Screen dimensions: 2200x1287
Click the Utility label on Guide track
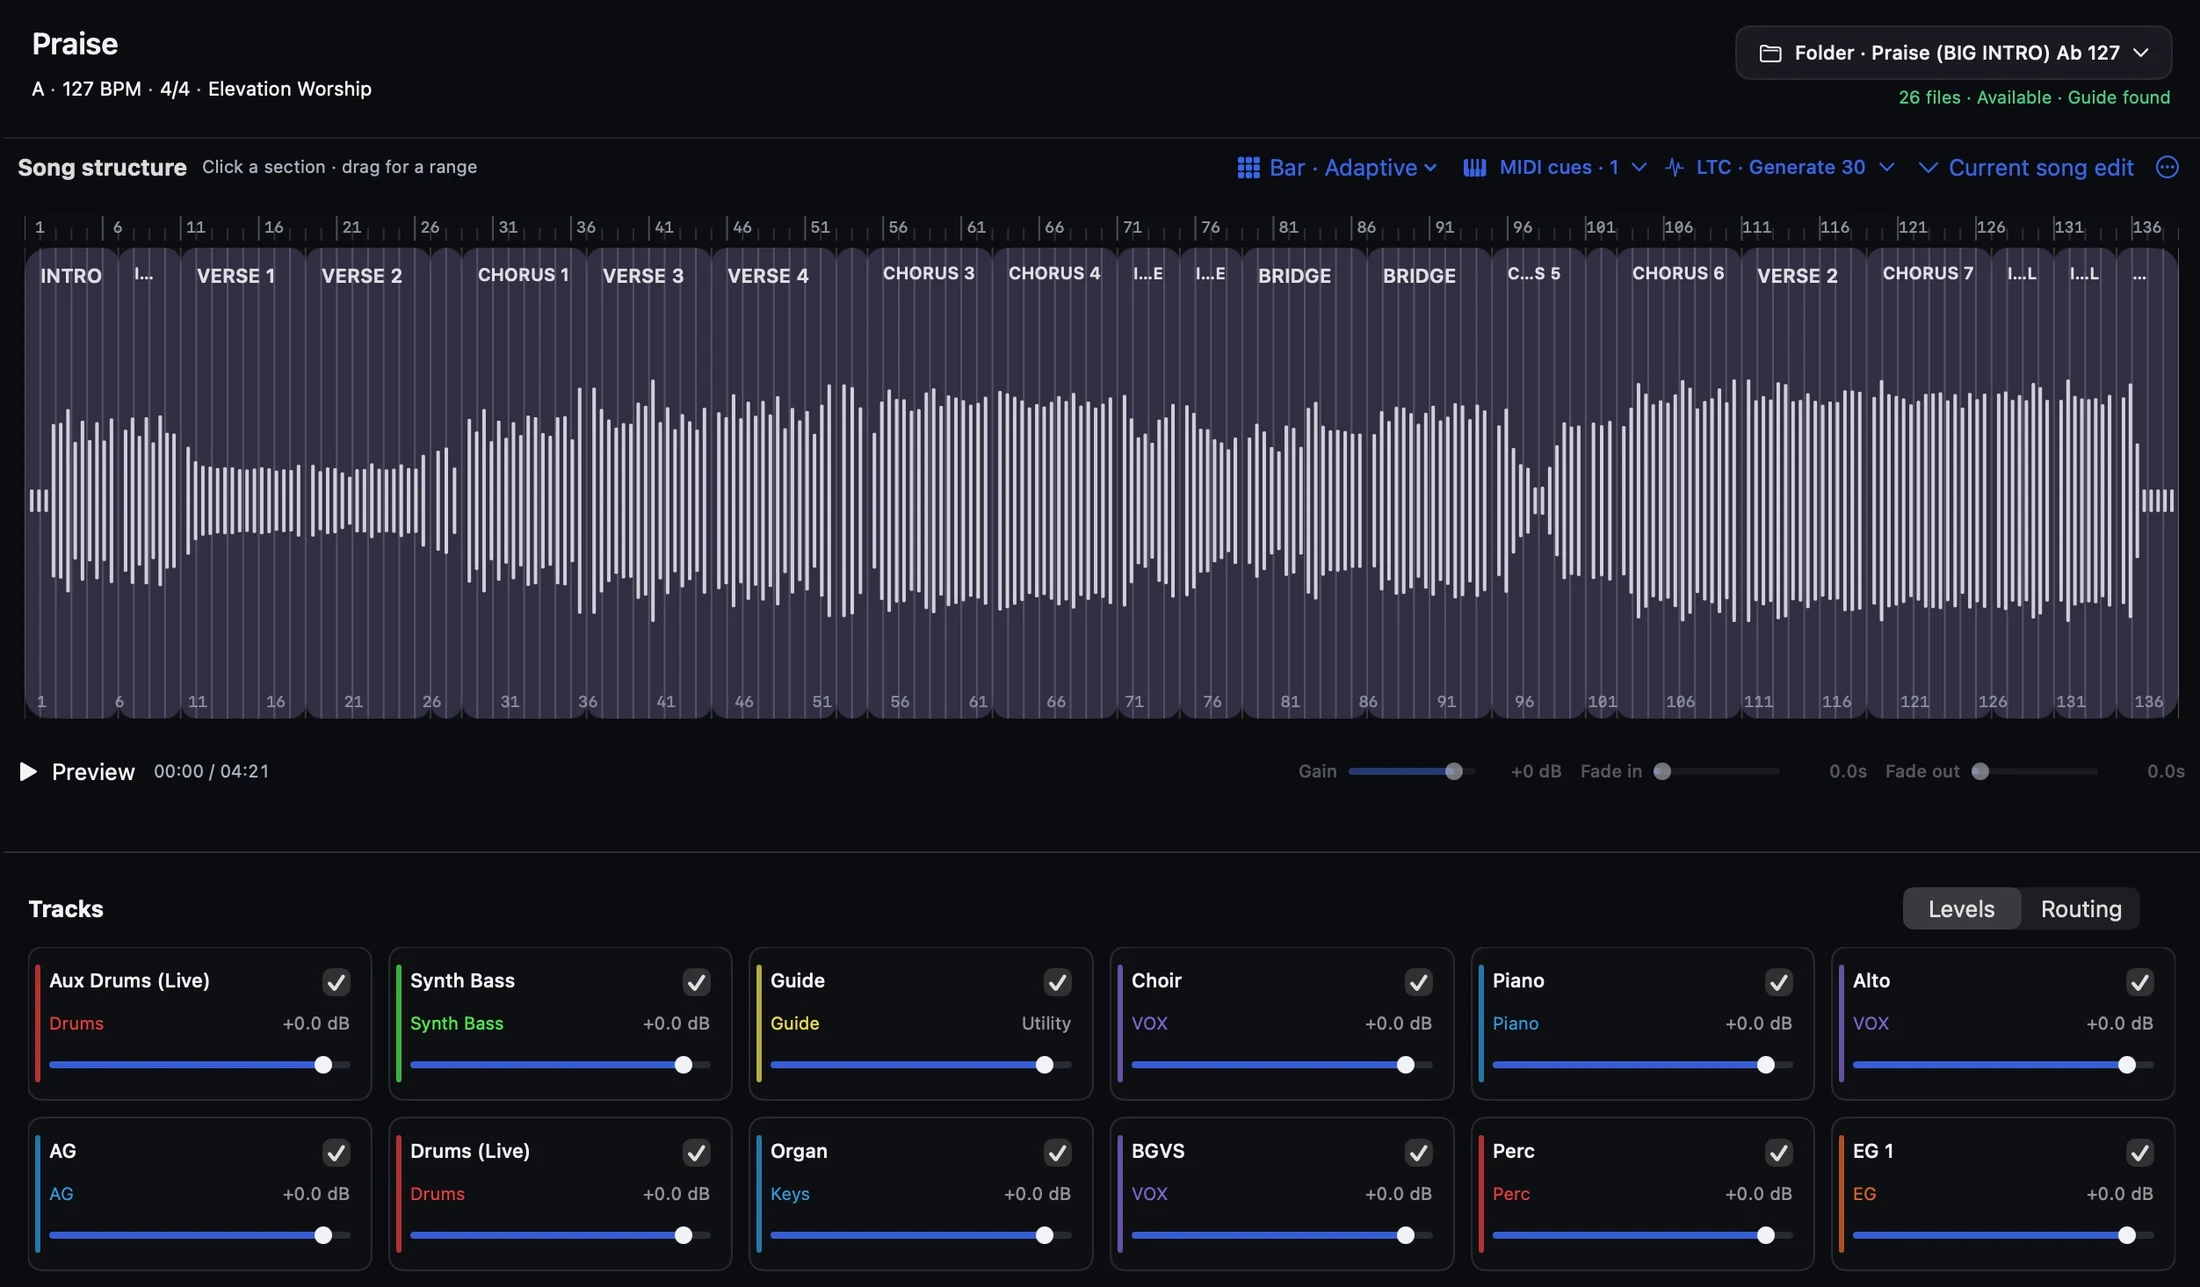click(1046, 1024)
